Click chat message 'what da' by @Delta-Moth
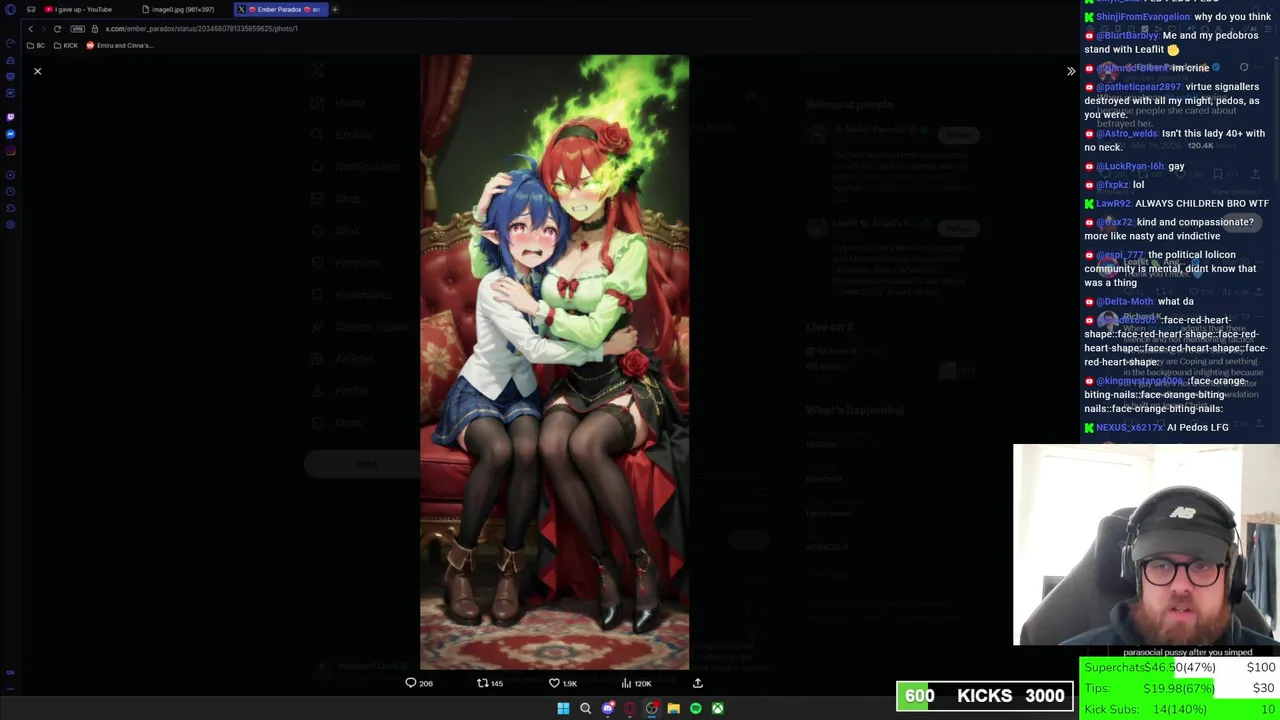The image size is (1280, 720). [1175, 301]
